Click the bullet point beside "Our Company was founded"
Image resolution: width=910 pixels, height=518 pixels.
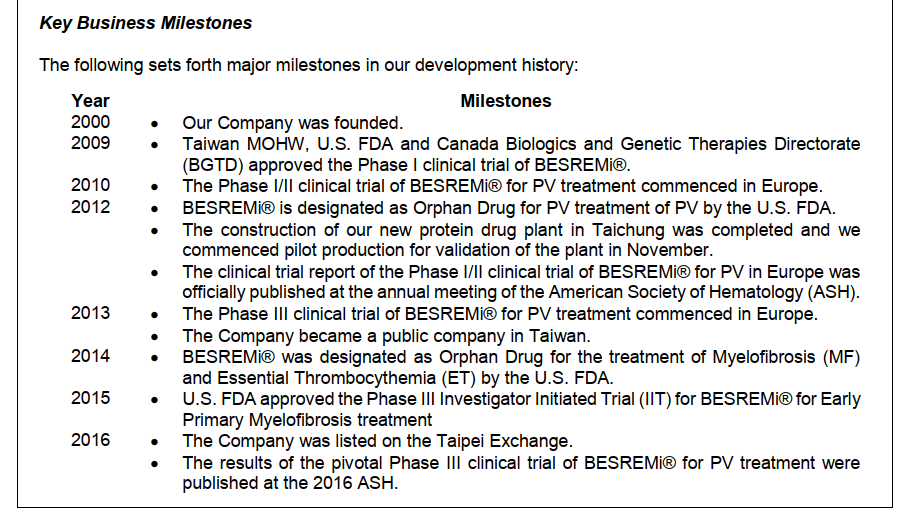[x=155, y=124]
